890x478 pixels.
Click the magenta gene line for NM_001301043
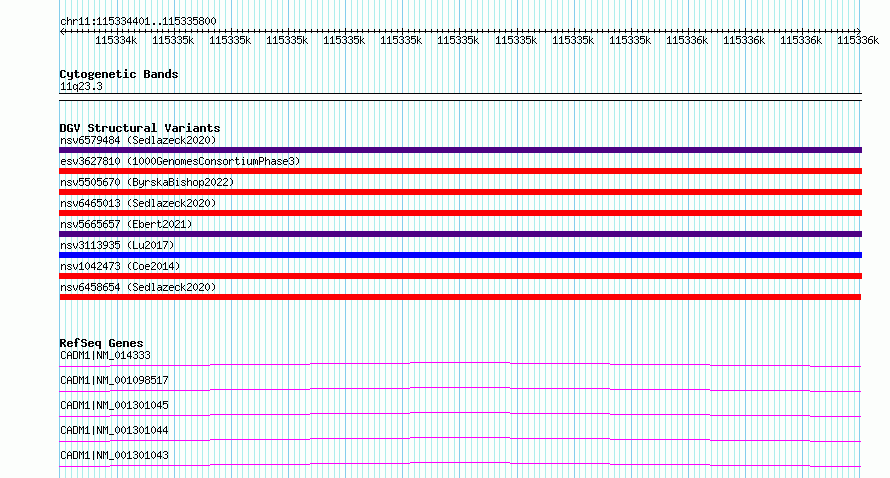coord(460,464)
